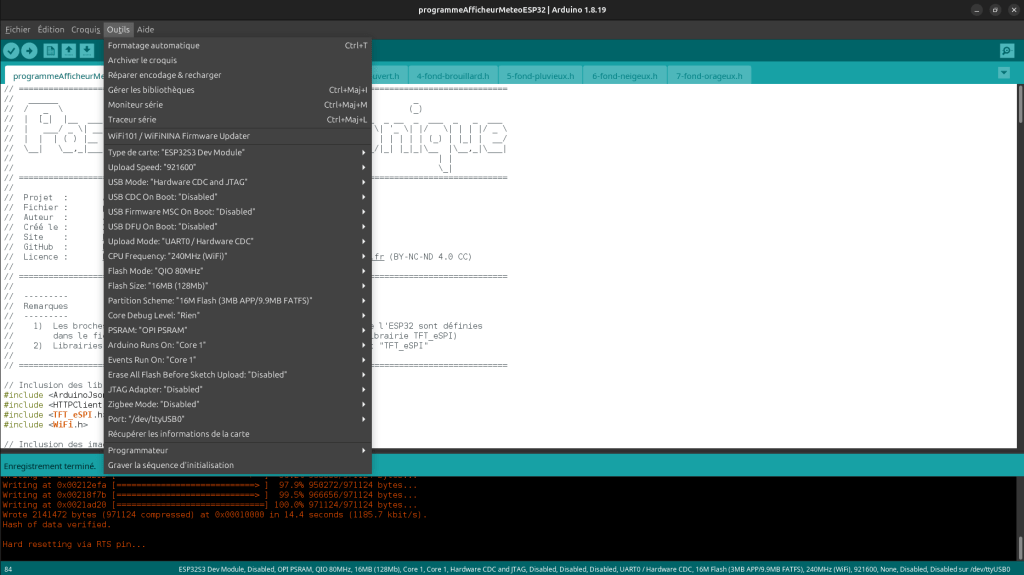1024x575 pixels.
Task: Click 'Hash of data verified.' console line
Action: click(x=57, y=525)
